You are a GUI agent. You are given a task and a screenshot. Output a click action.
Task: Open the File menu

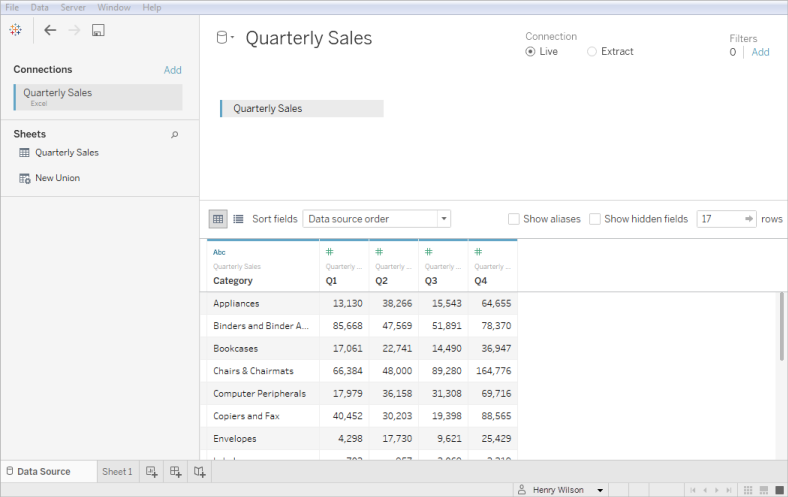[x=12, y=8]
